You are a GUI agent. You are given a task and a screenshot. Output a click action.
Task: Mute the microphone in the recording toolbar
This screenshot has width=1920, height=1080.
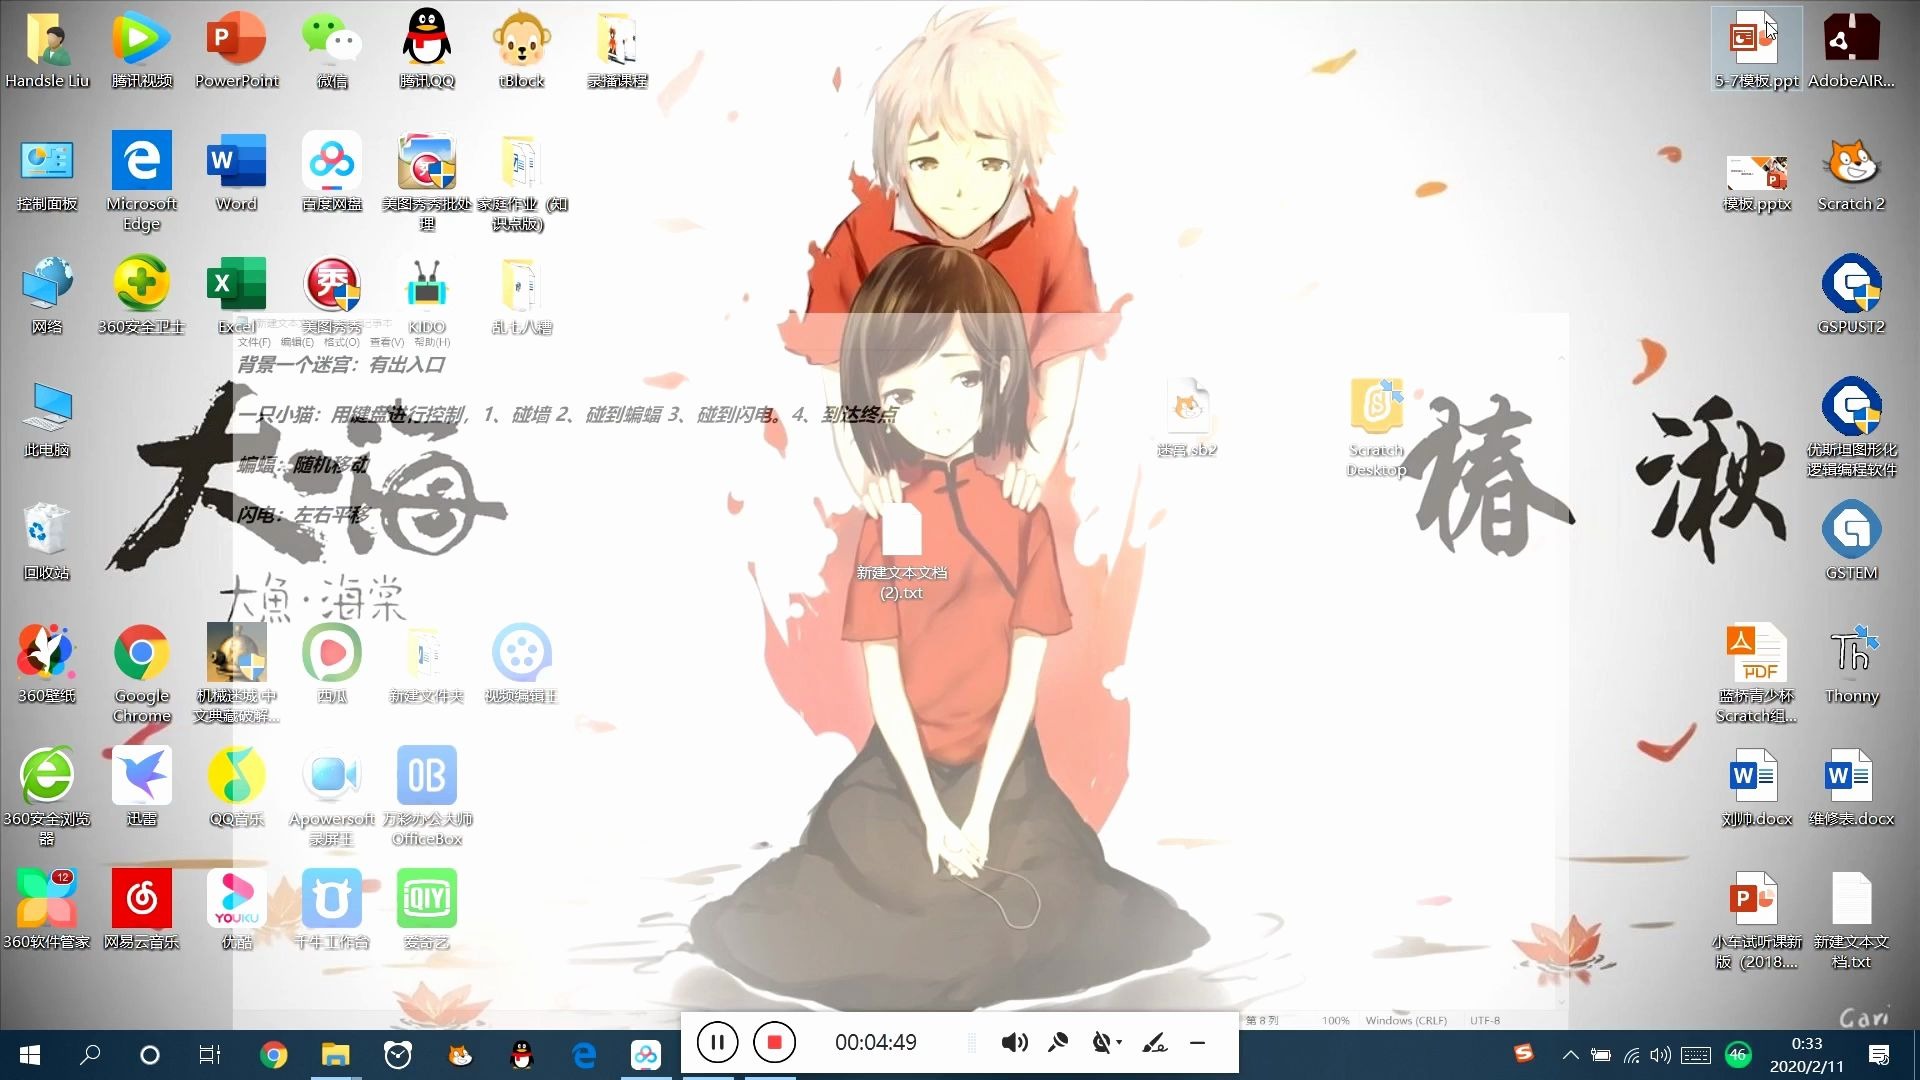[x=1059, y=1042]
